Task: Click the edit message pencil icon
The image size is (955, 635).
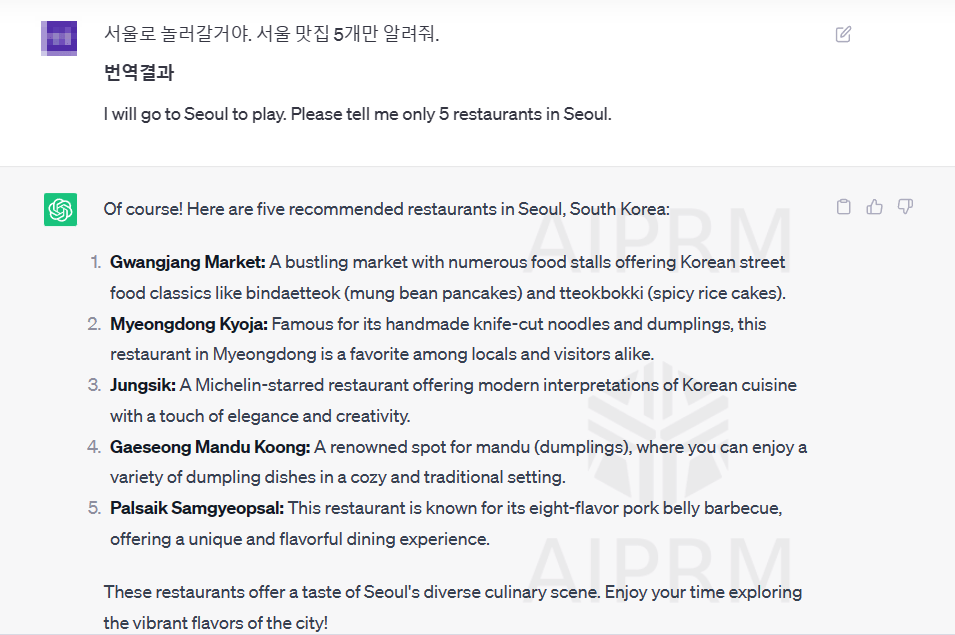Action: [843, 33]
